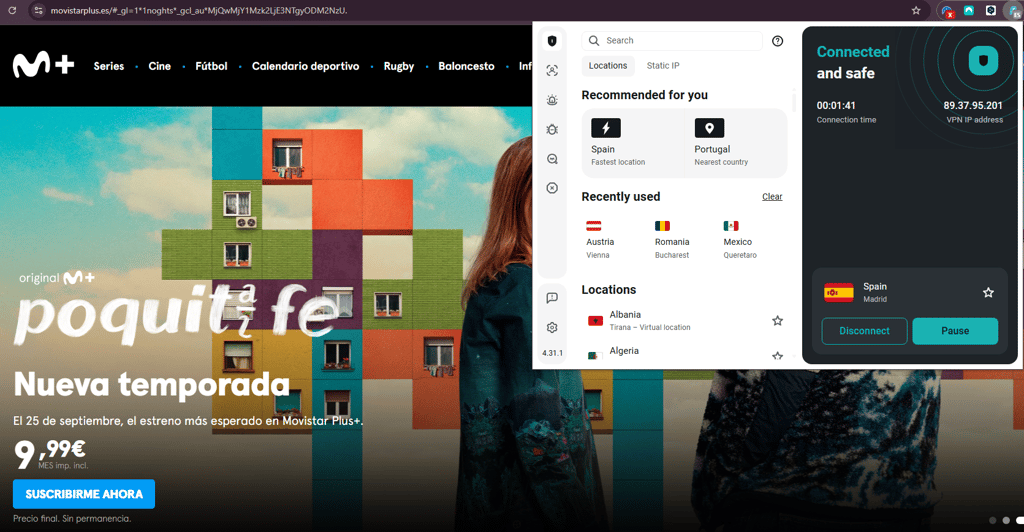Click the SUSCRIBIRME AHORA button

pos(84,494)
